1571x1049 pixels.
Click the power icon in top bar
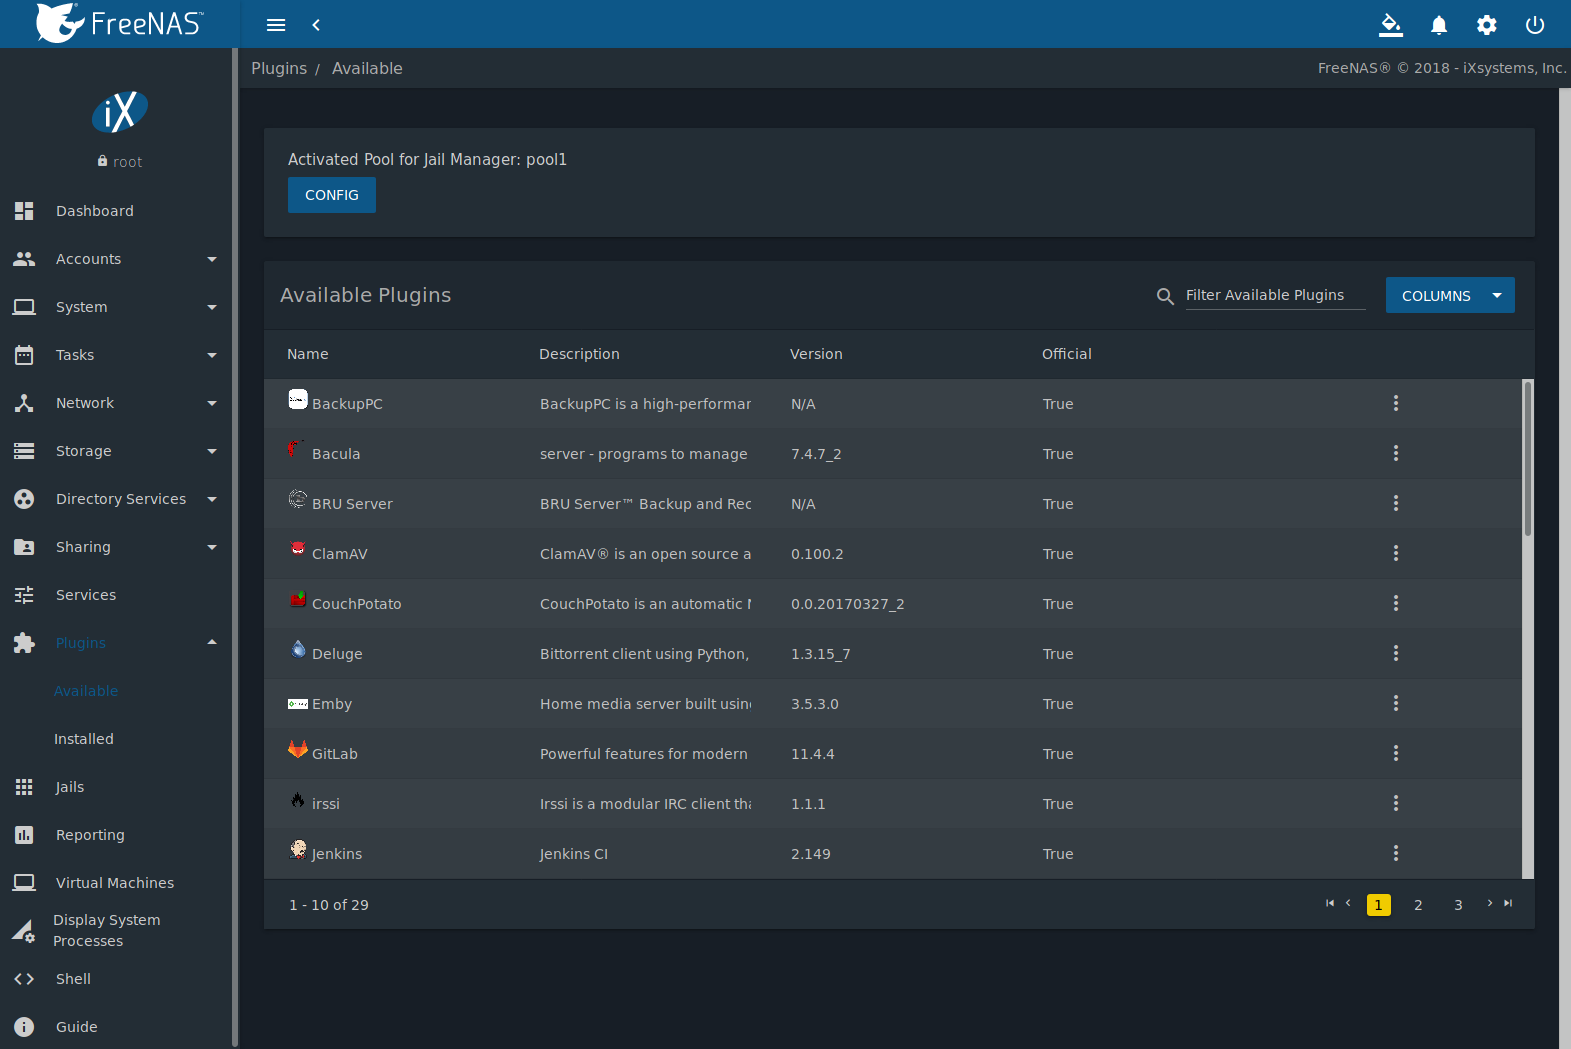click(1534, 25)
